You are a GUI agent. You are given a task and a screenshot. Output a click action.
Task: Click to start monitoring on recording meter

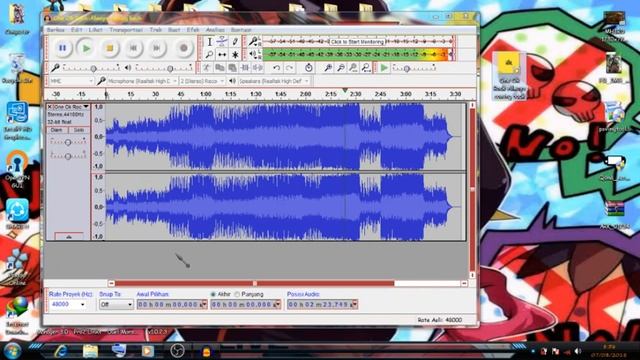point(357,42)
